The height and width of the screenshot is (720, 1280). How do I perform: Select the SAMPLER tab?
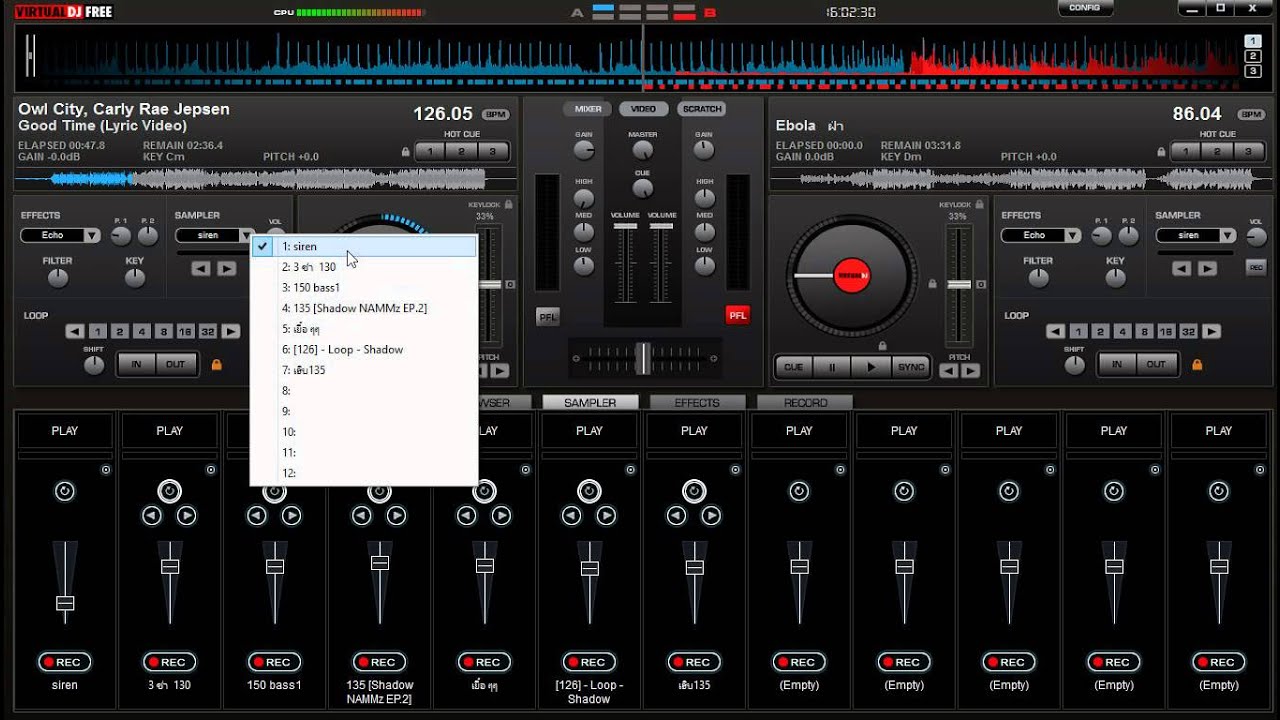tap(590, 402)
